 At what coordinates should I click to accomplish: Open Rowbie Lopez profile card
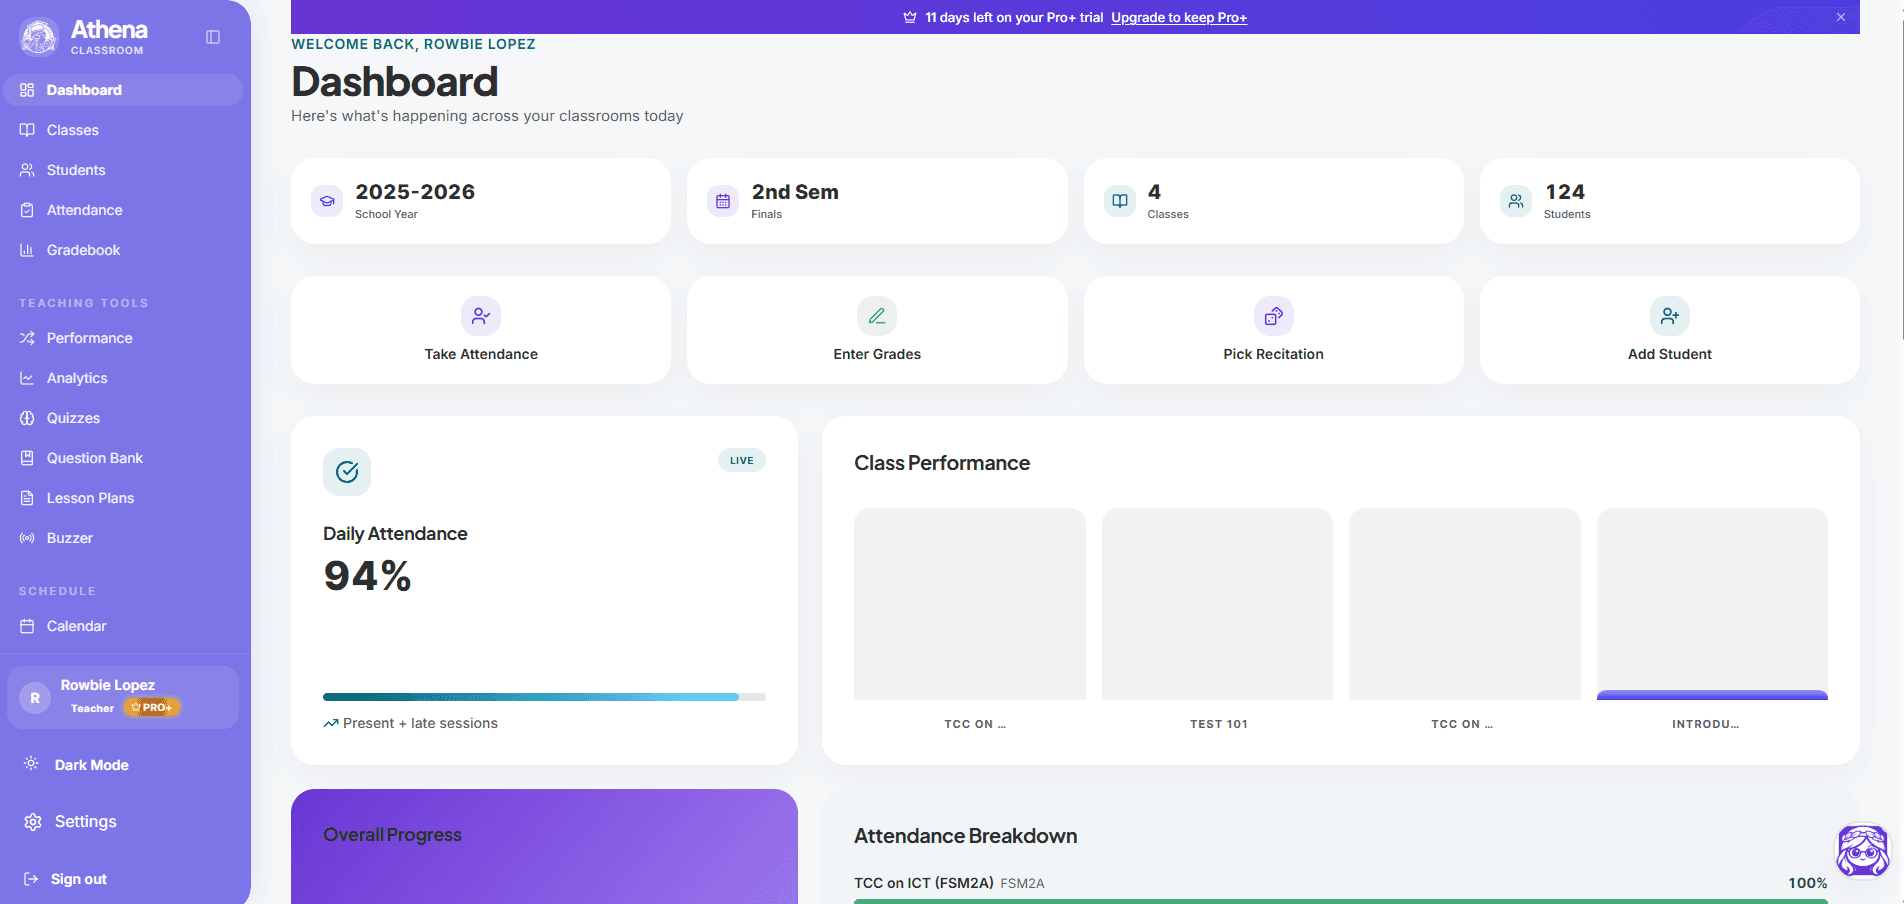pyautogui.click(x=123, y=697)
